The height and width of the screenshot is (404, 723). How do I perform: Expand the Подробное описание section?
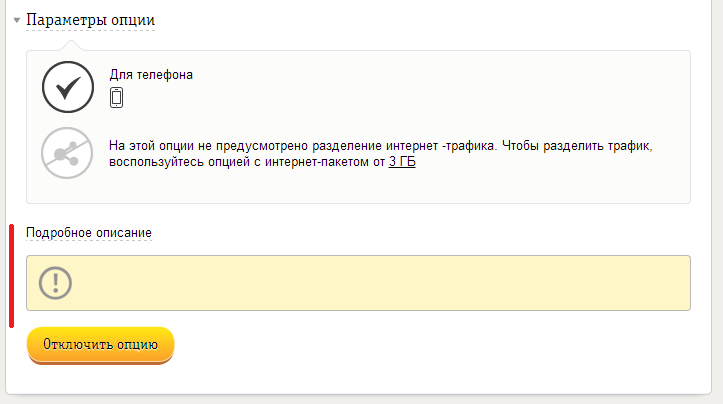(89, 232)
